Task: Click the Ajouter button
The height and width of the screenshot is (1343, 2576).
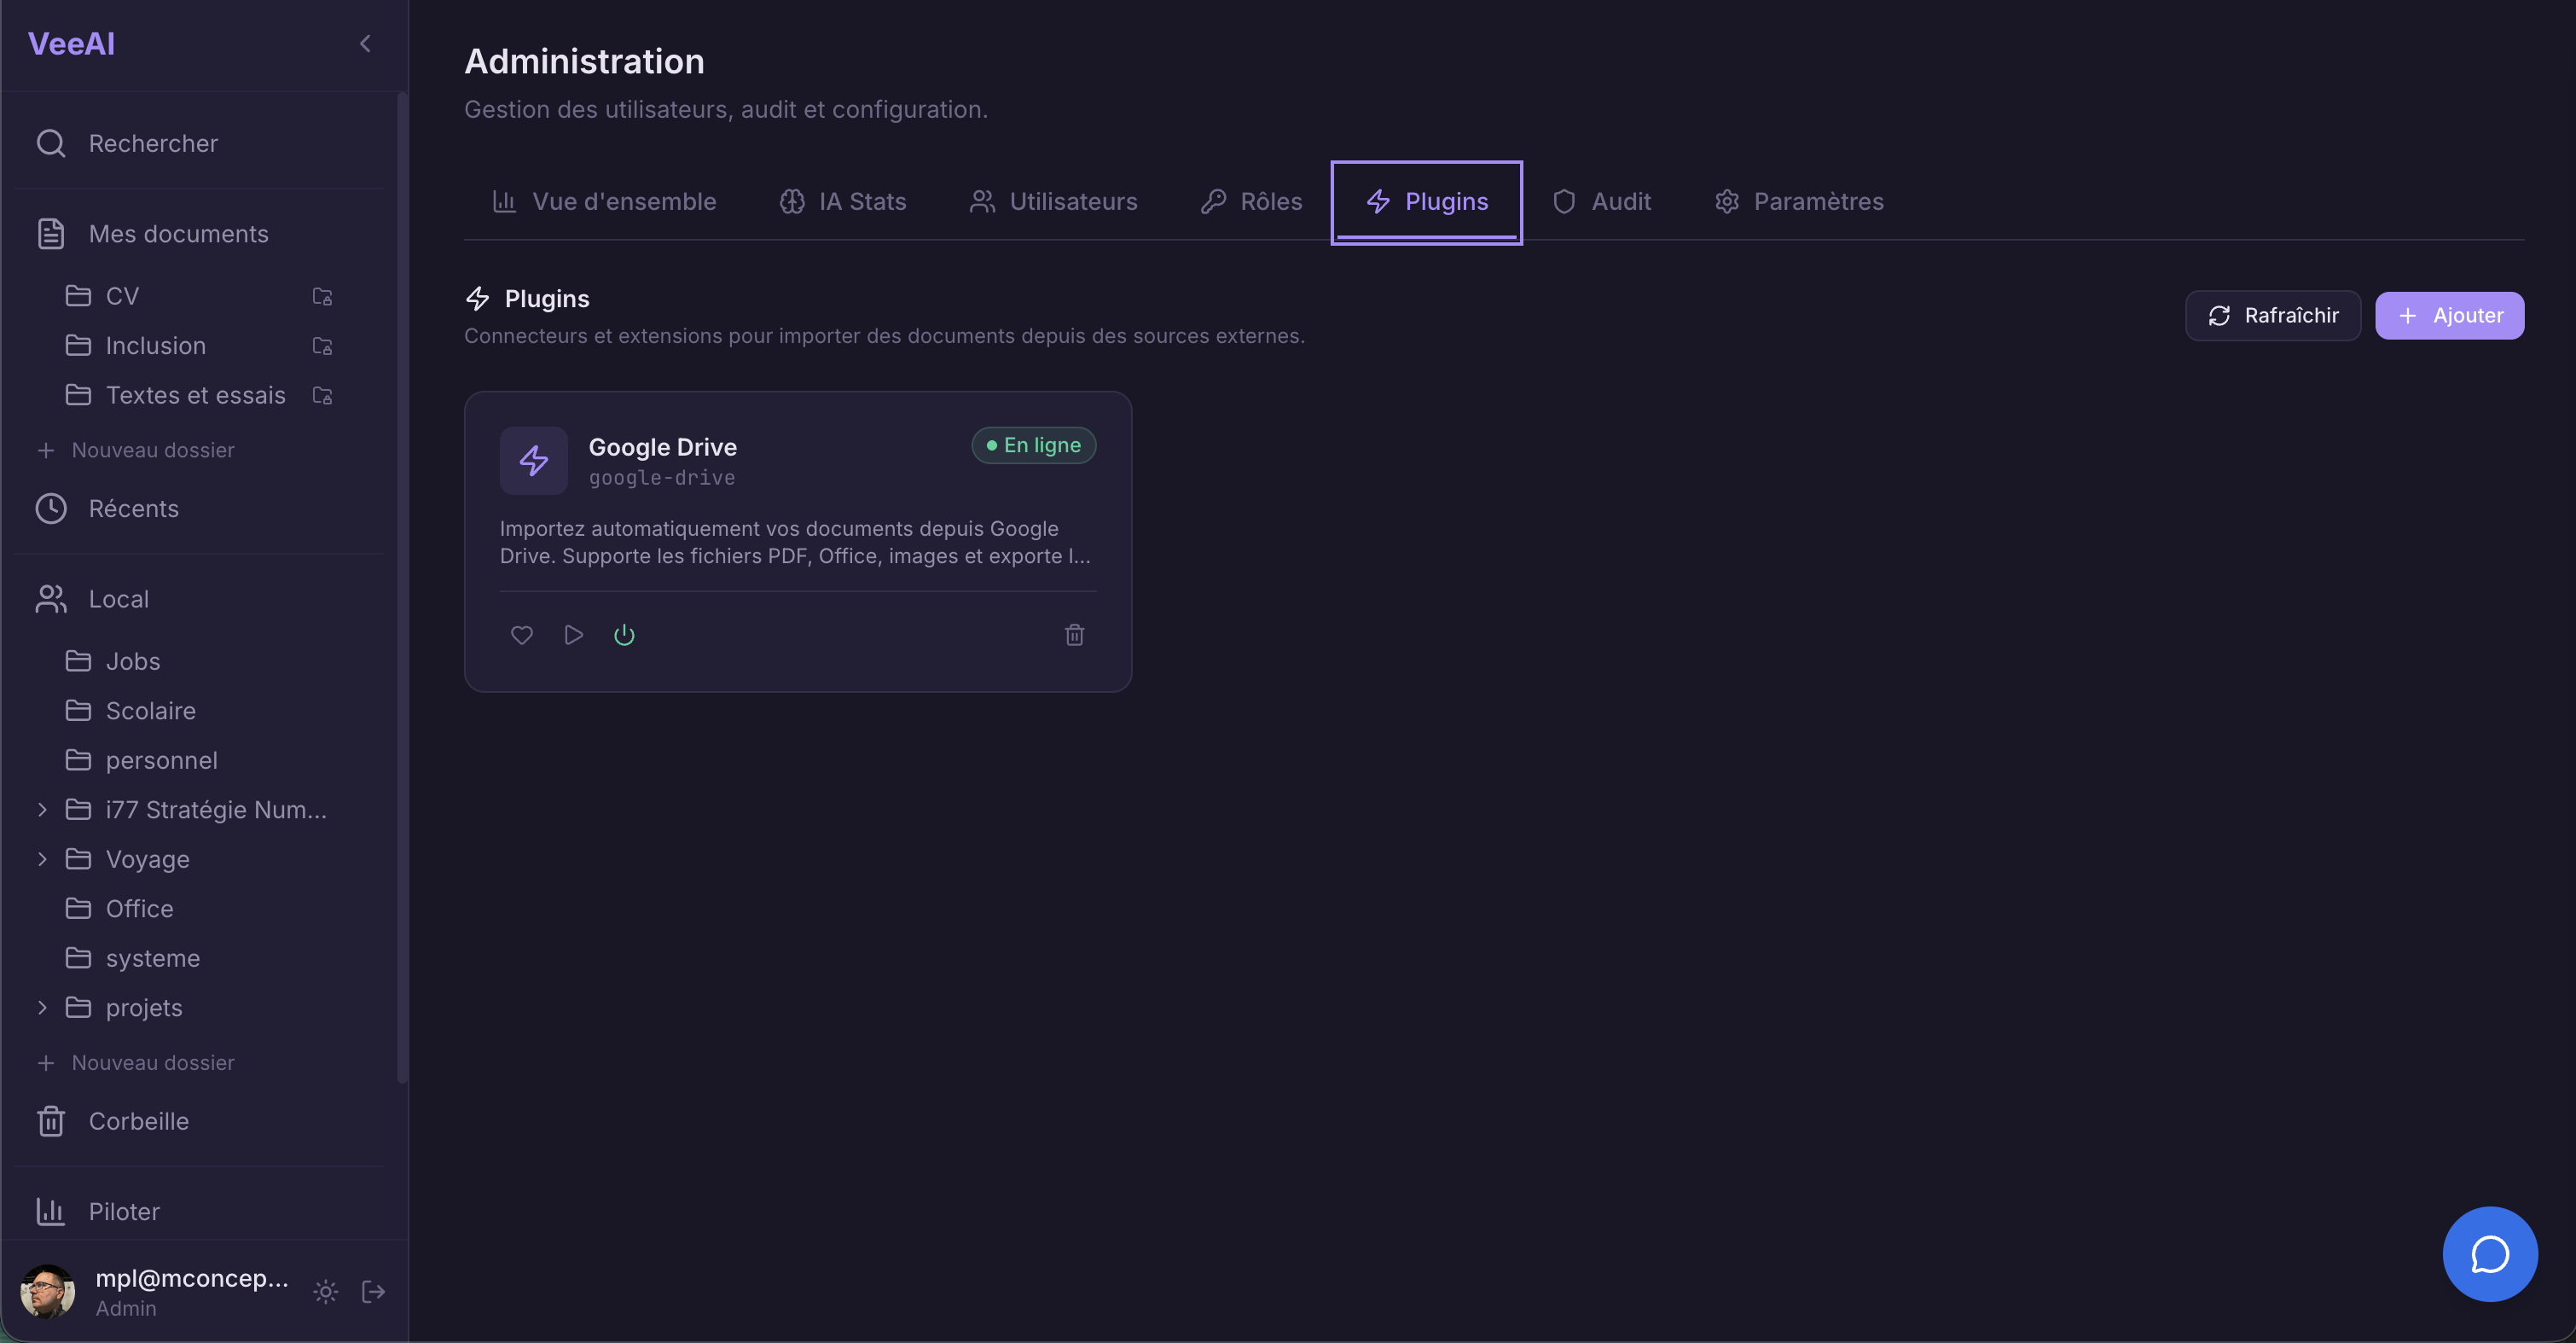Action: 2449,315
